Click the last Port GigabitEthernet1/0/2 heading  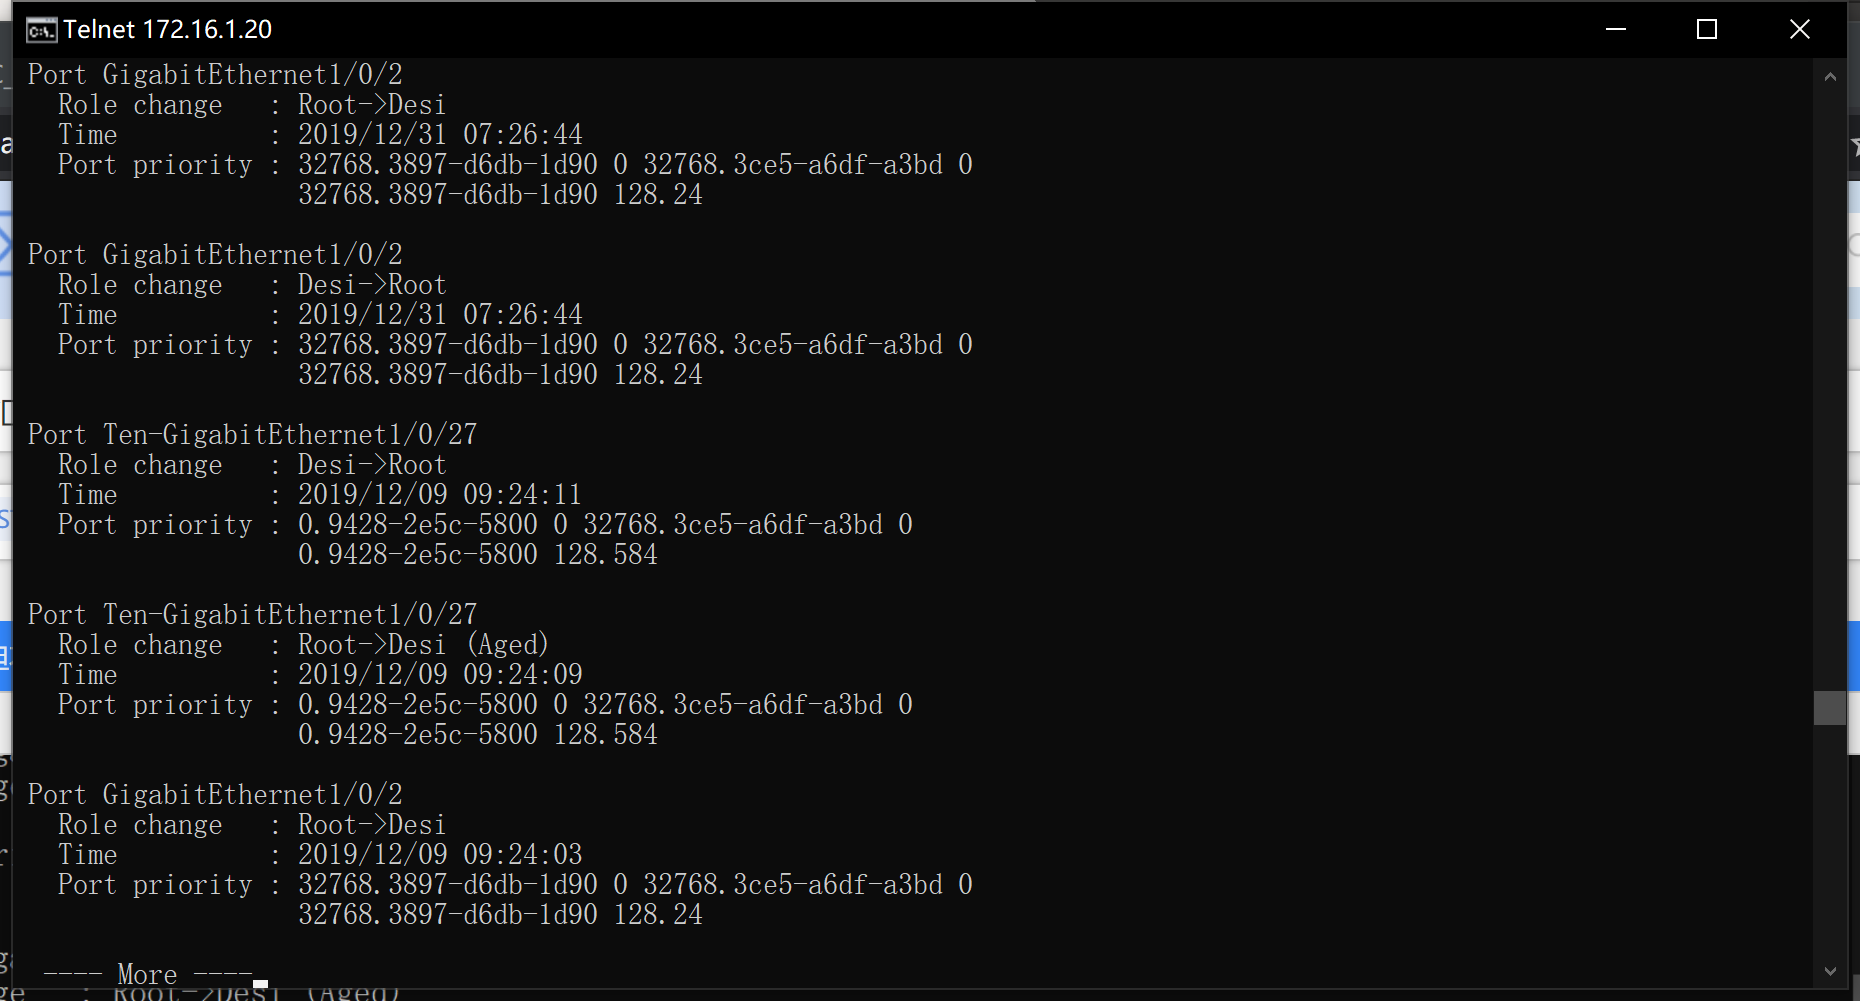215,795
